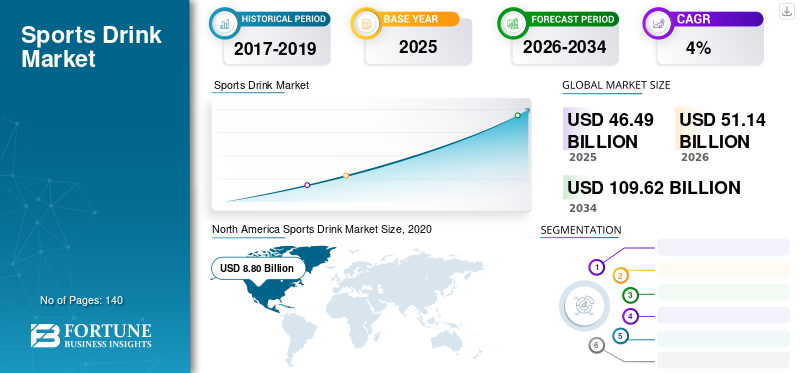Click the download icon in top-right corner

[786, 11]
